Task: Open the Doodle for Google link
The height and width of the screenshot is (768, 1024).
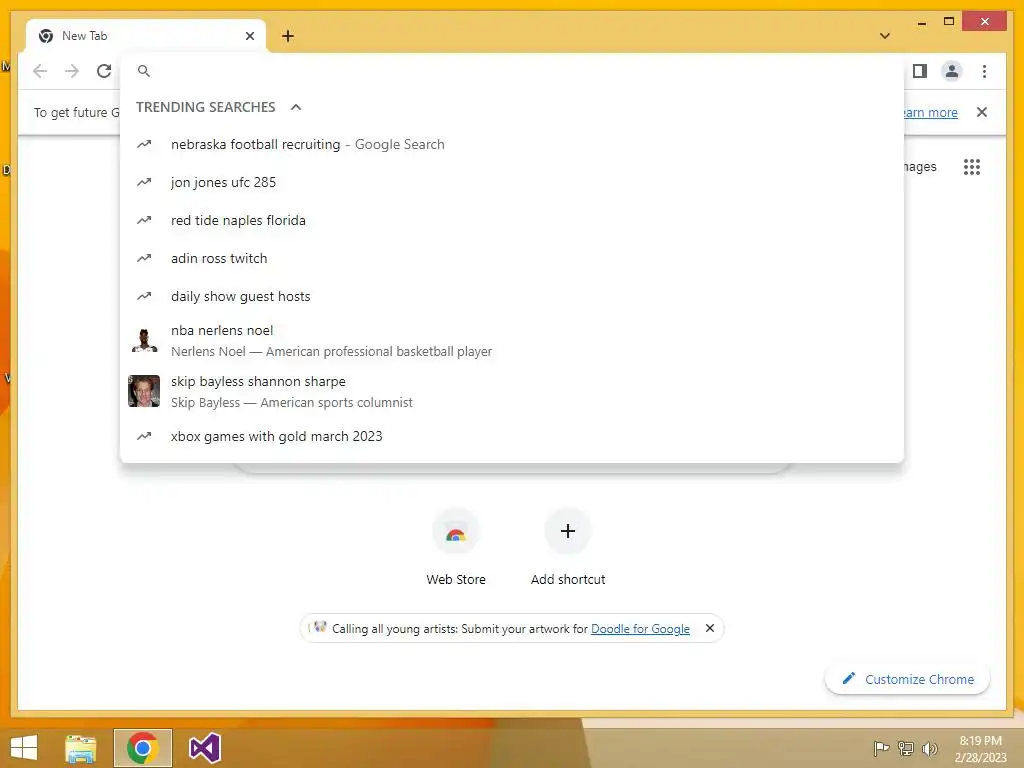Action: [x=640, y=628]
